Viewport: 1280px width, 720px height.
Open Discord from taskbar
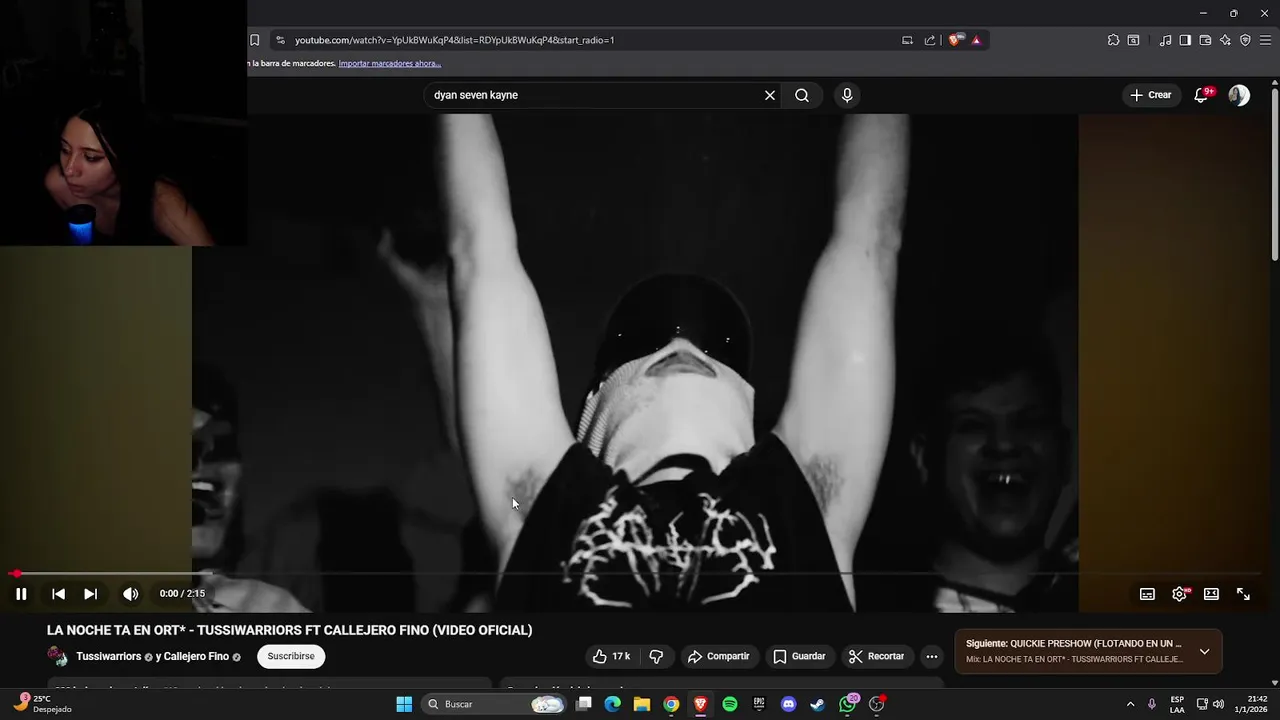[788, 704]
